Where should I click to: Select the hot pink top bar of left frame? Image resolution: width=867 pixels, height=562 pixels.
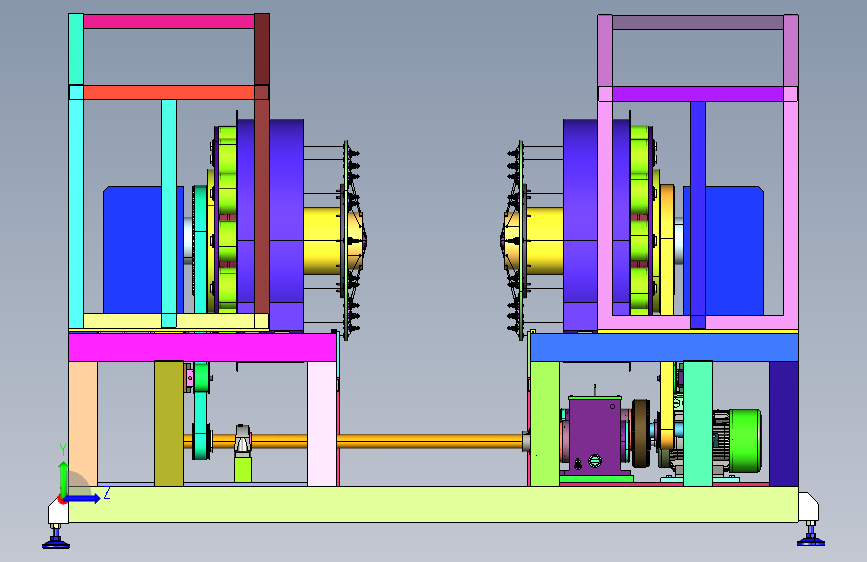point(169,22)
